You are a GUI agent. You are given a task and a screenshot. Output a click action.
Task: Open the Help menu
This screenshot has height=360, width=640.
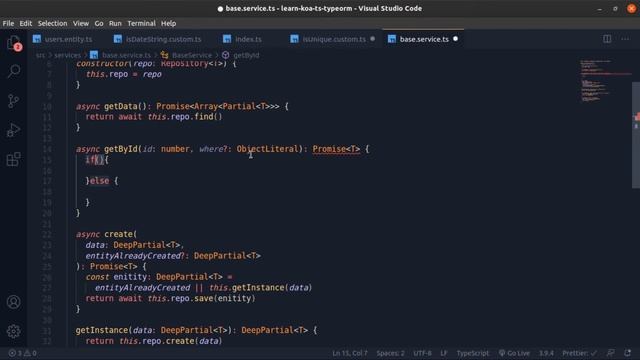point(168,23)
